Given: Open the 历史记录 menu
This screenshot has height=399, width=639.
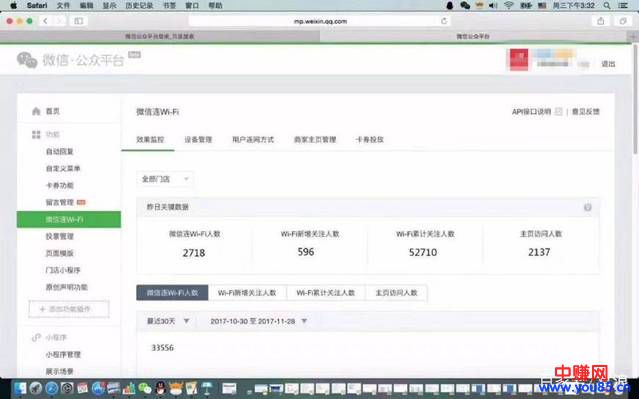Looking at the screenshot, I should pyautogui.click(x=139, y=5).
